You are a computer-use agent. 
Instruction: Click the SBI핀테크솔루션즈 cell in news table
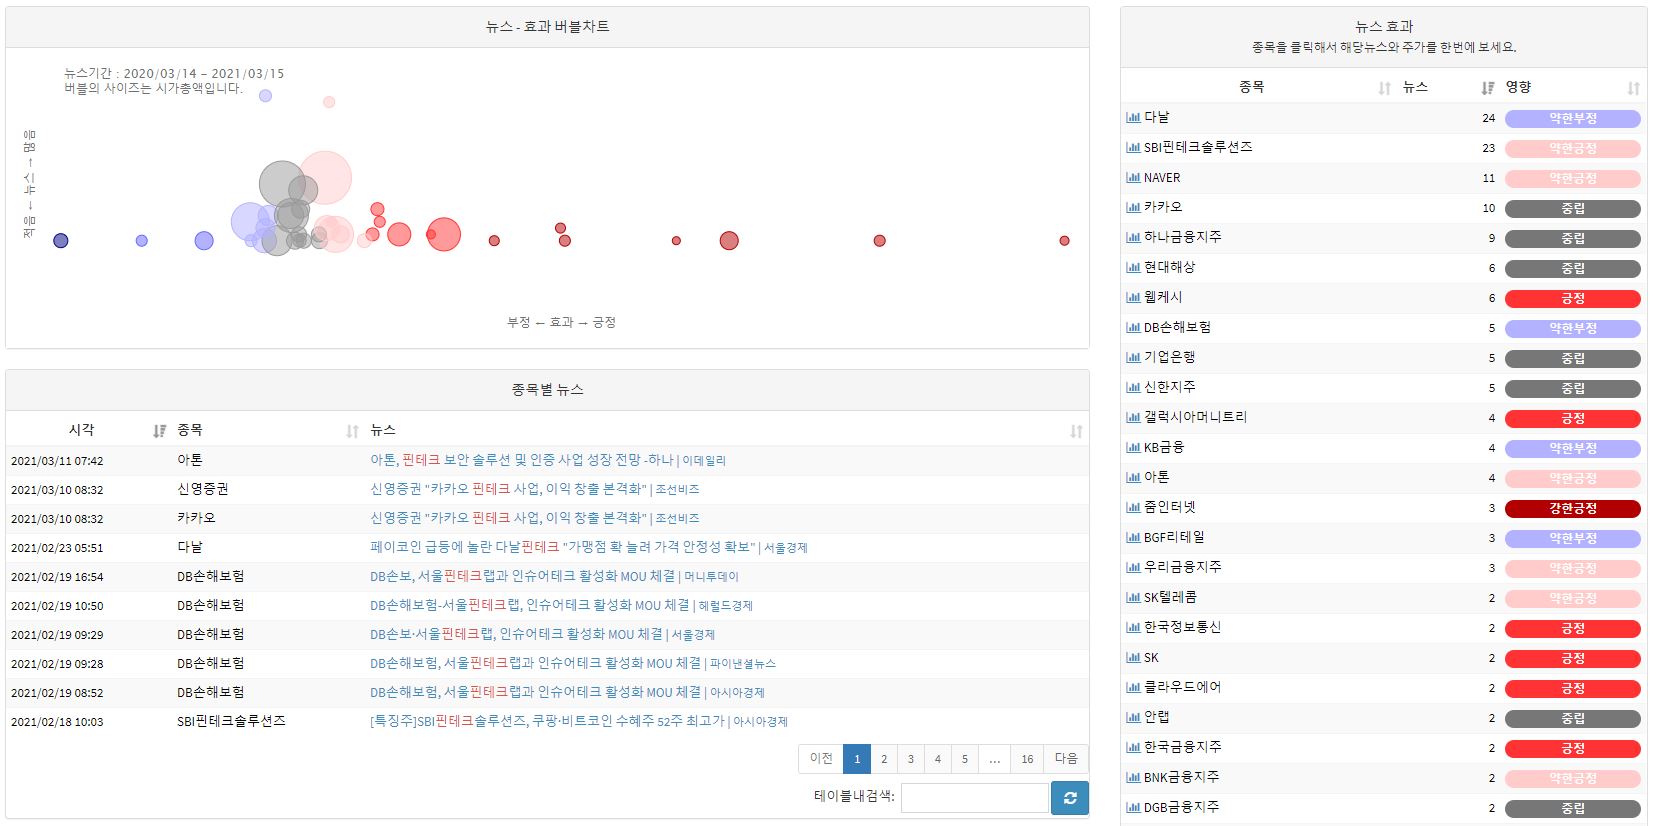tap(231, 721)
